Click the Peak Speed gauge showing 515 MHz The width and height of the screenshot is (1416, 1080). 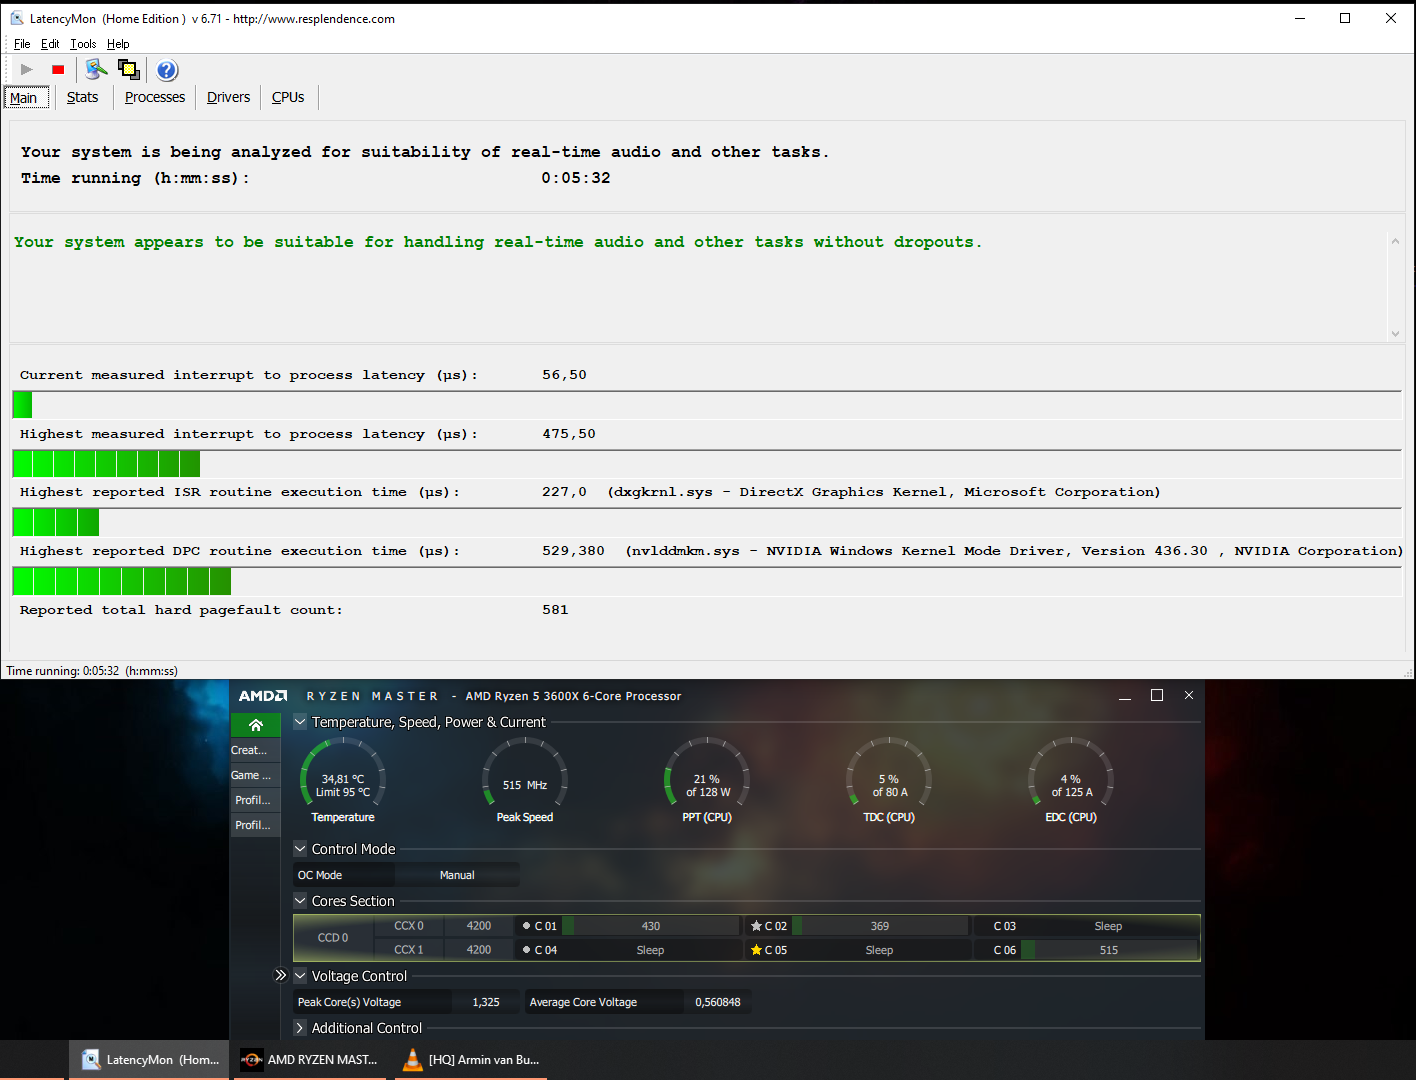[525, 780]
